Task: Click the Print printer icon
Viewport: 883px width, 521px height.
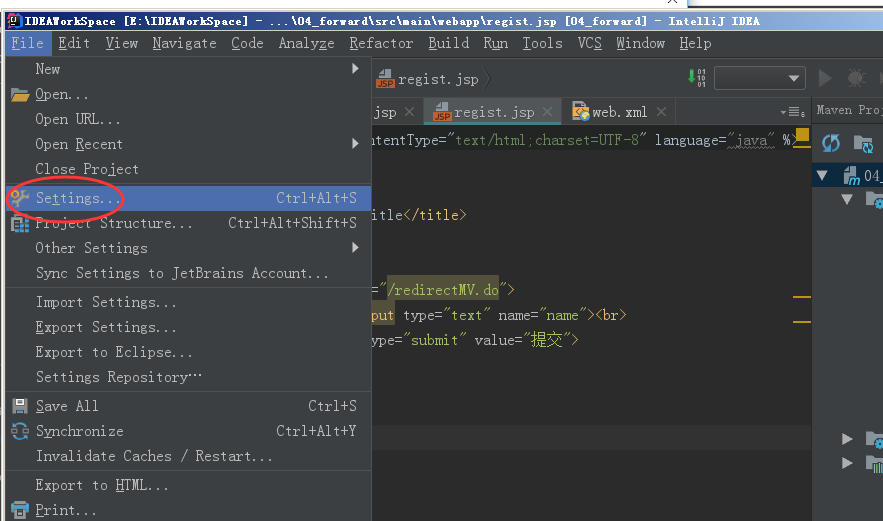Action: pos(20,510)
